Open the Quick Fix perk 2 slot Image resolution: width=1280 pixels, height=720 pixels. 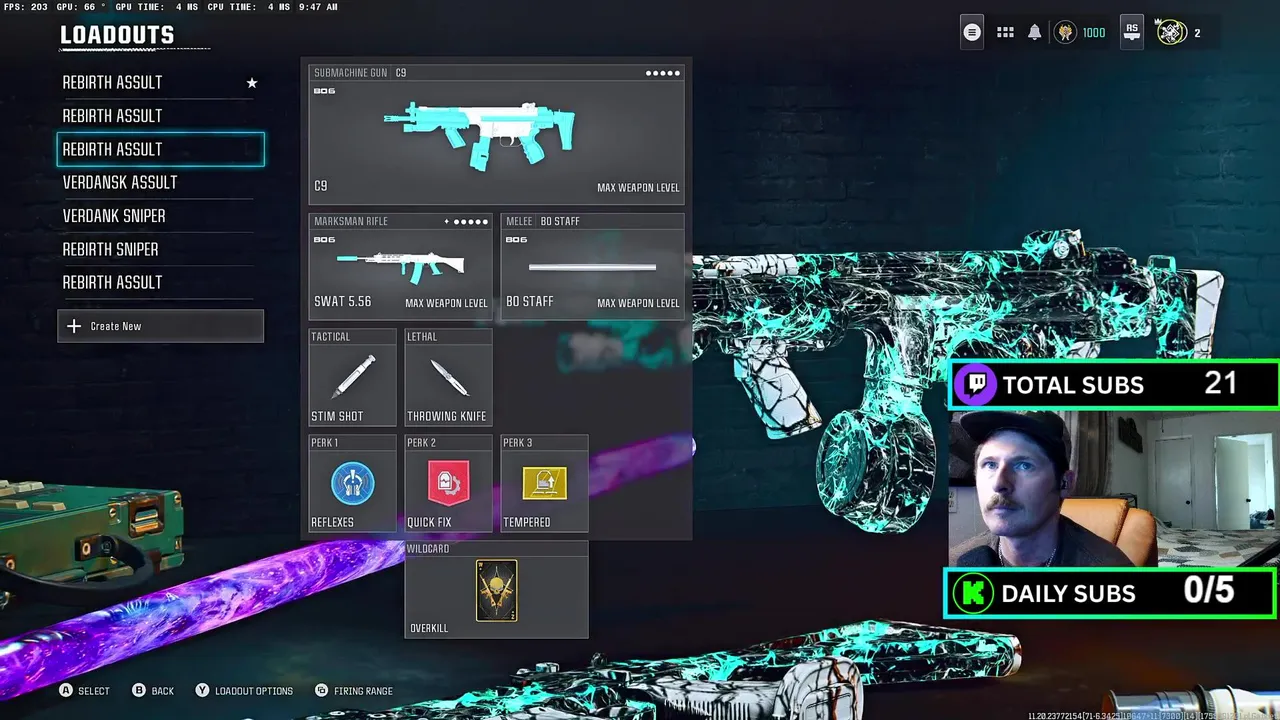coord(448,483)
